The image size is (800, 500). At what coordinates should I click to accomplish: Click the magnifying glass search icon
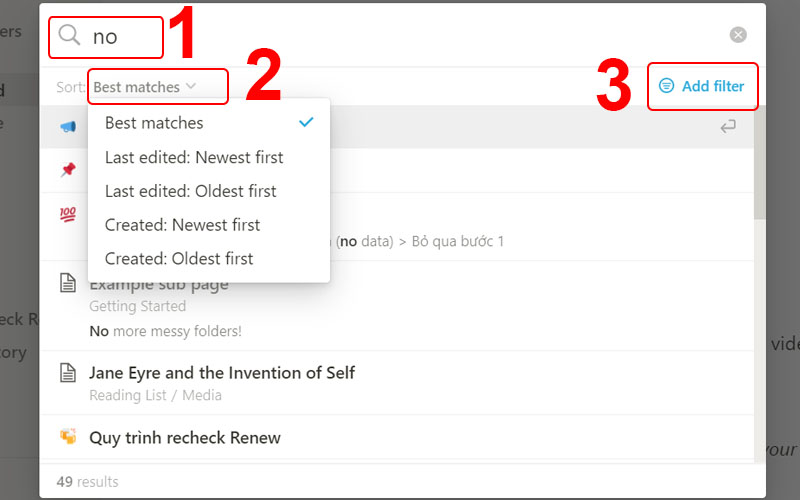(69, 36)
